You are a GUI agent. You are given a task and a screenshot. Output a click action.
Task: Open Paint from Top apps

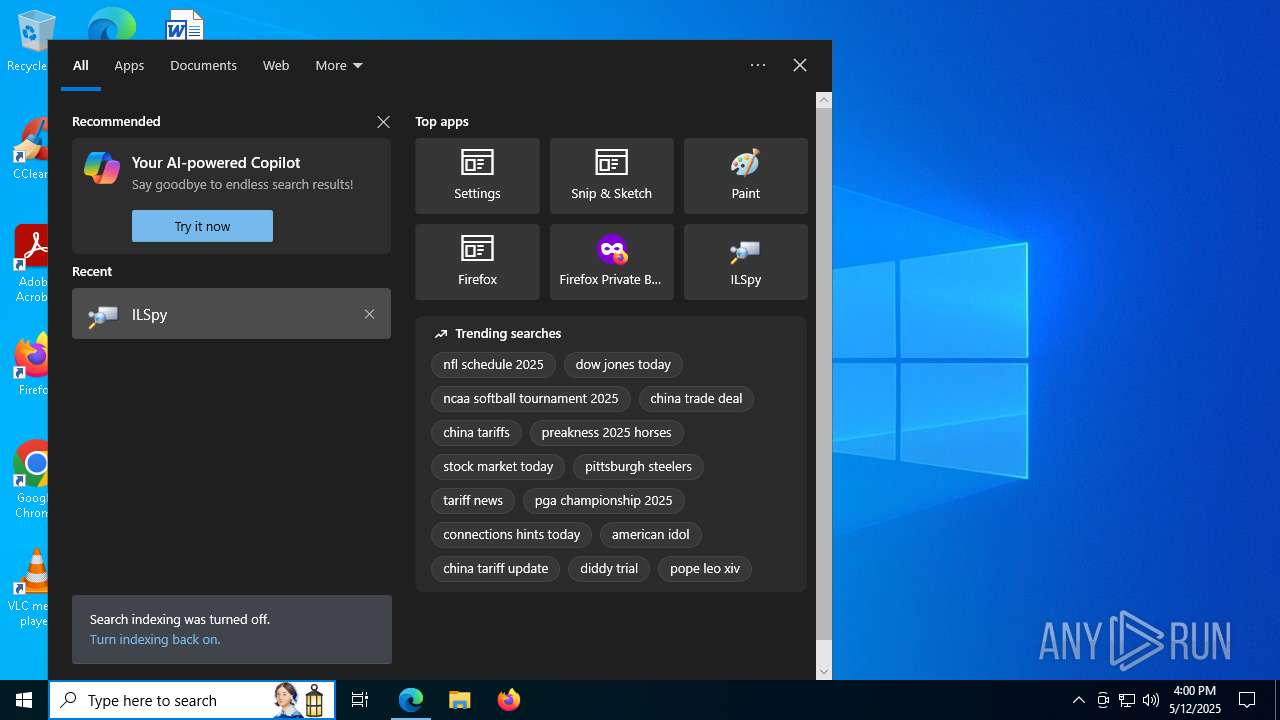[x=745, y=176]
